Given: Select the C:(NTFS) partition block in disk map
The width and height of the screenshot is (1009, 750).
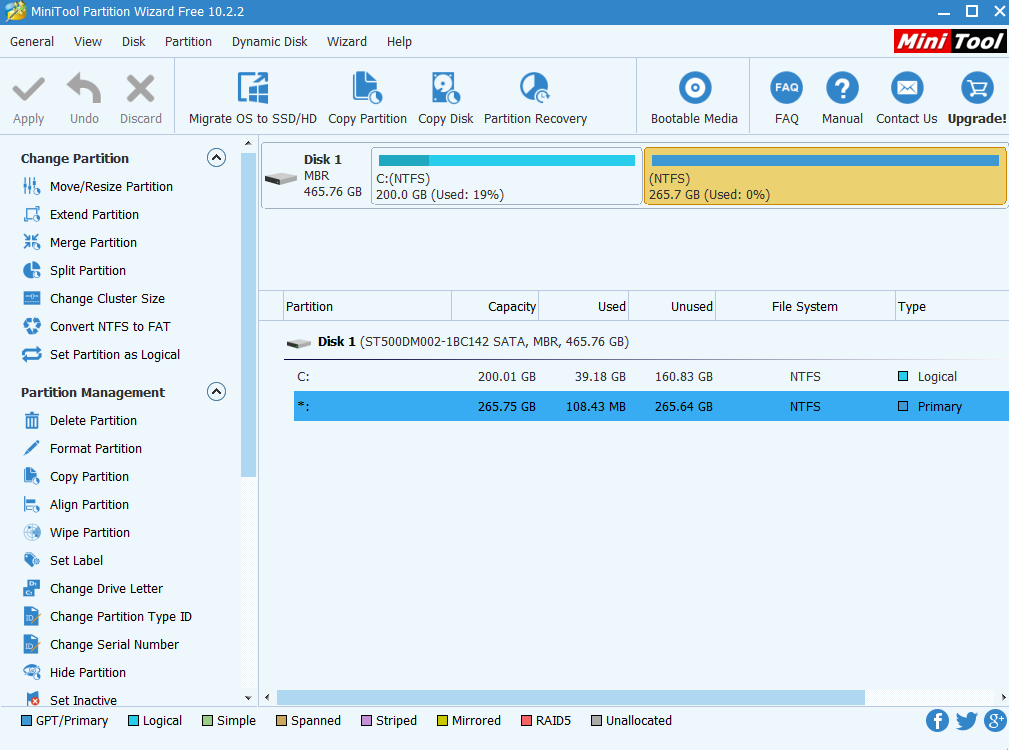Looking at the screenshot, I should (506, 176).
